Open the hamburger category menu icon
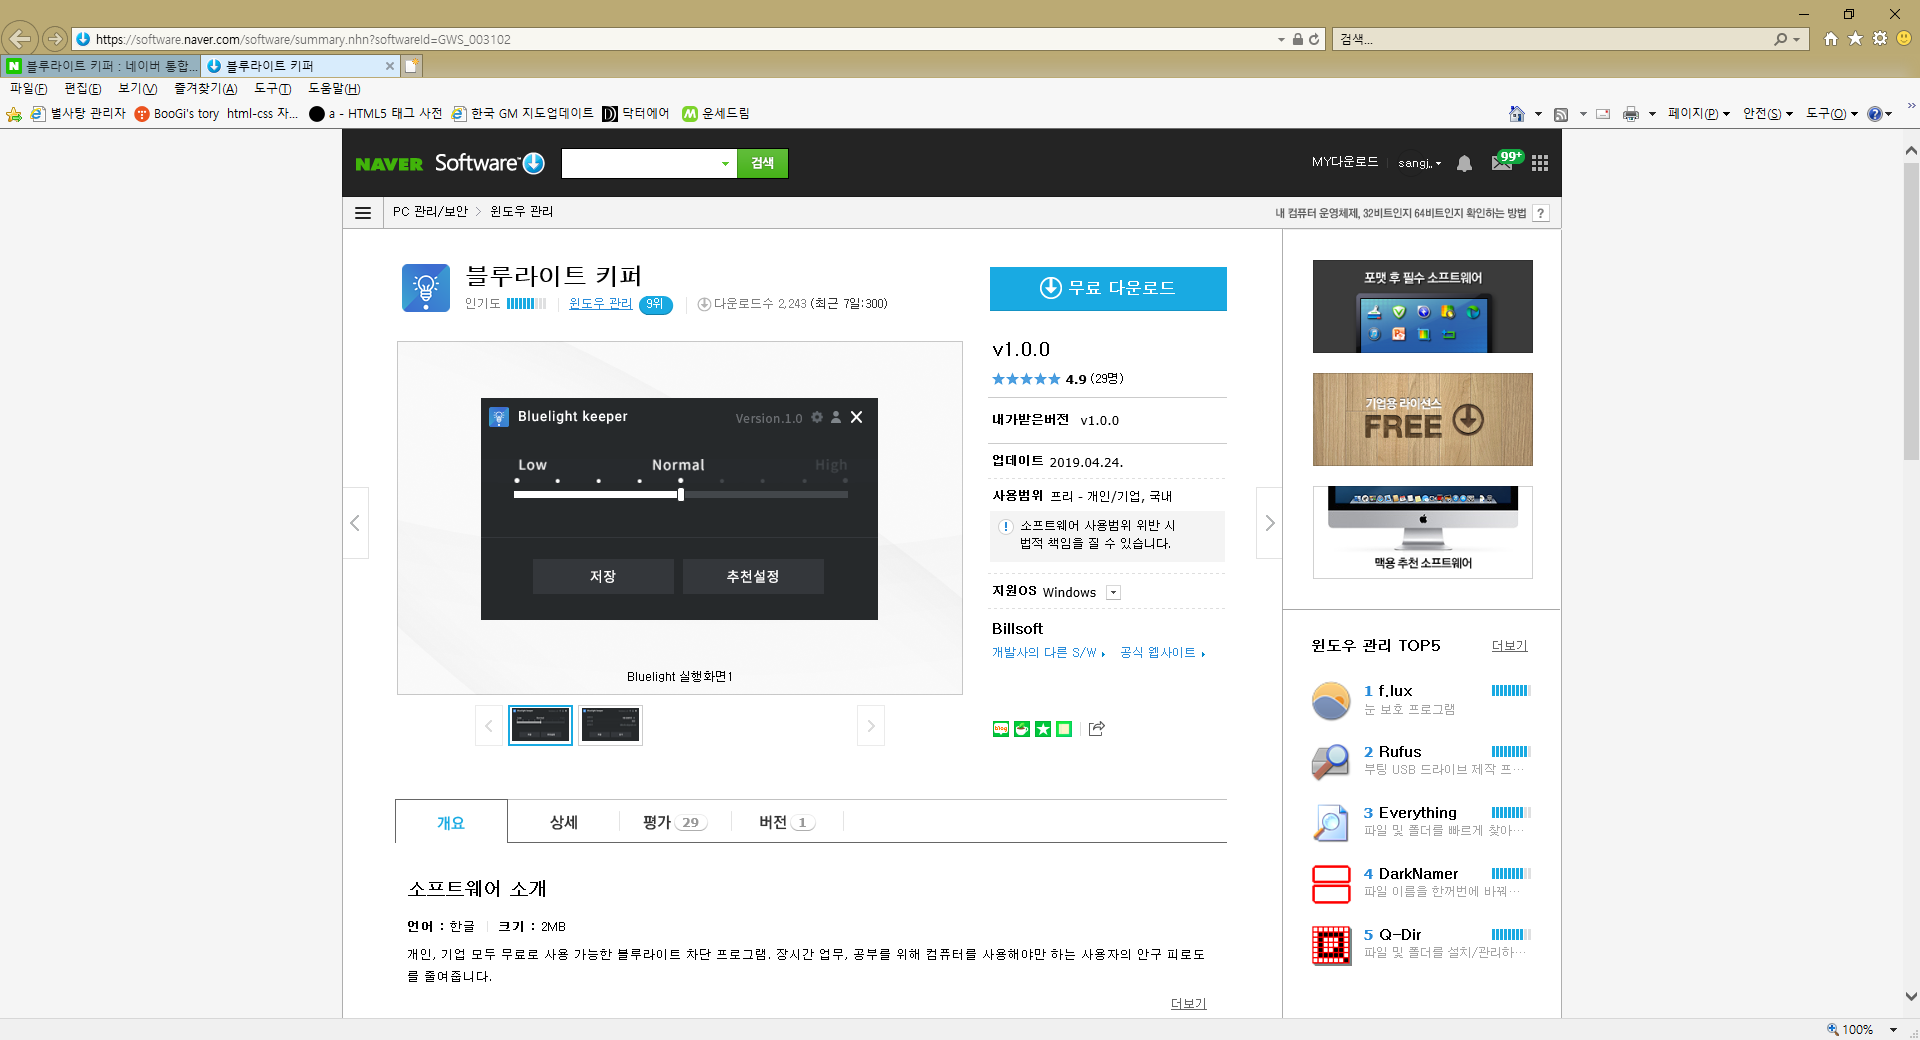The image size is (1920, 1040). click(363, 212)
